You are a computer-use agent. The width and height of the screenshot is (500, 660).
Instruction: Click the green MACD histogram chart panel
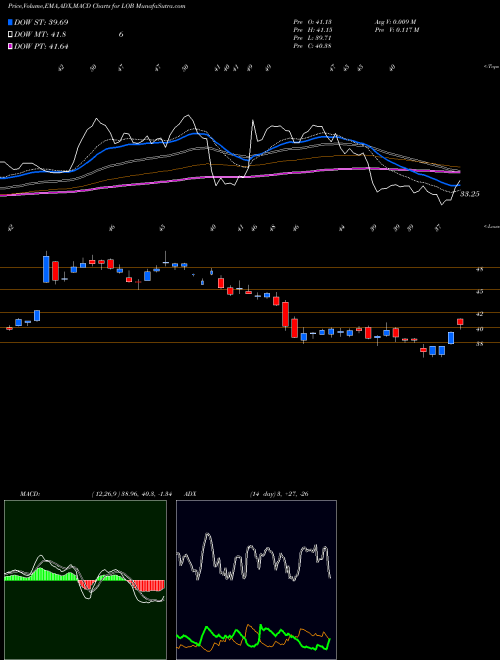(x=85, y=580)
